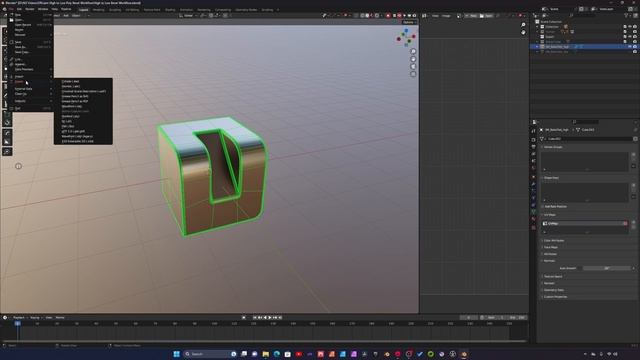Click the New button in the image editor
Screen dimensions: 640x360
472,16
